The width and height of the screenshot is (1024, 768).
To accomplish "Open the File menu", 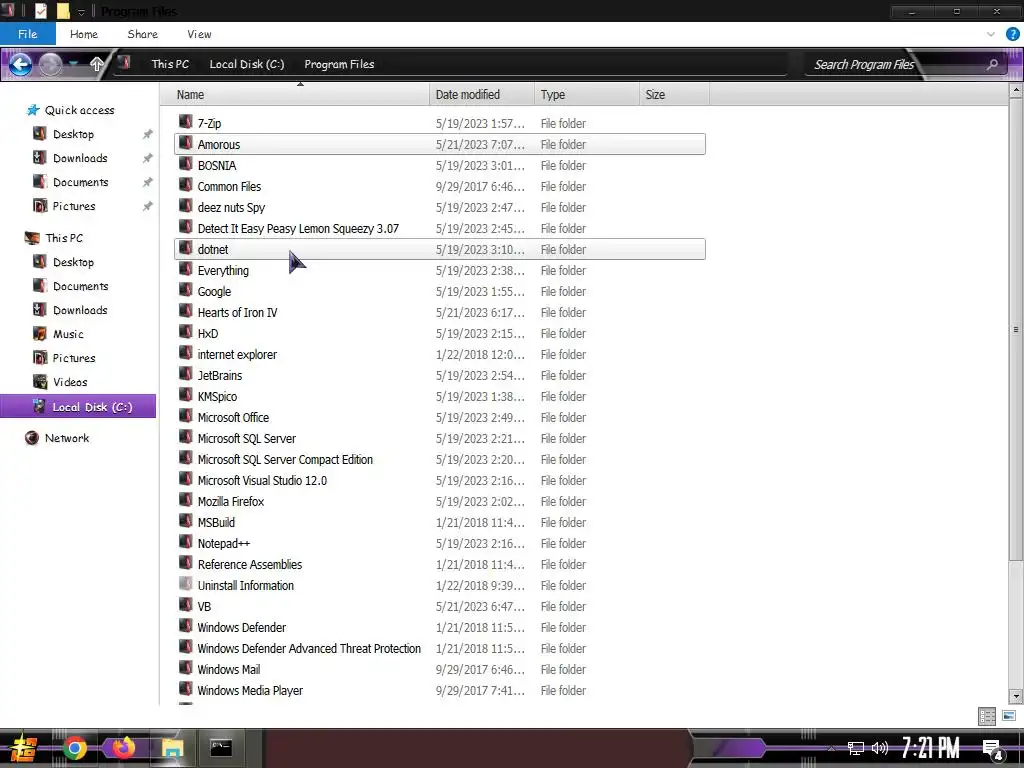I will coord(27,34).
